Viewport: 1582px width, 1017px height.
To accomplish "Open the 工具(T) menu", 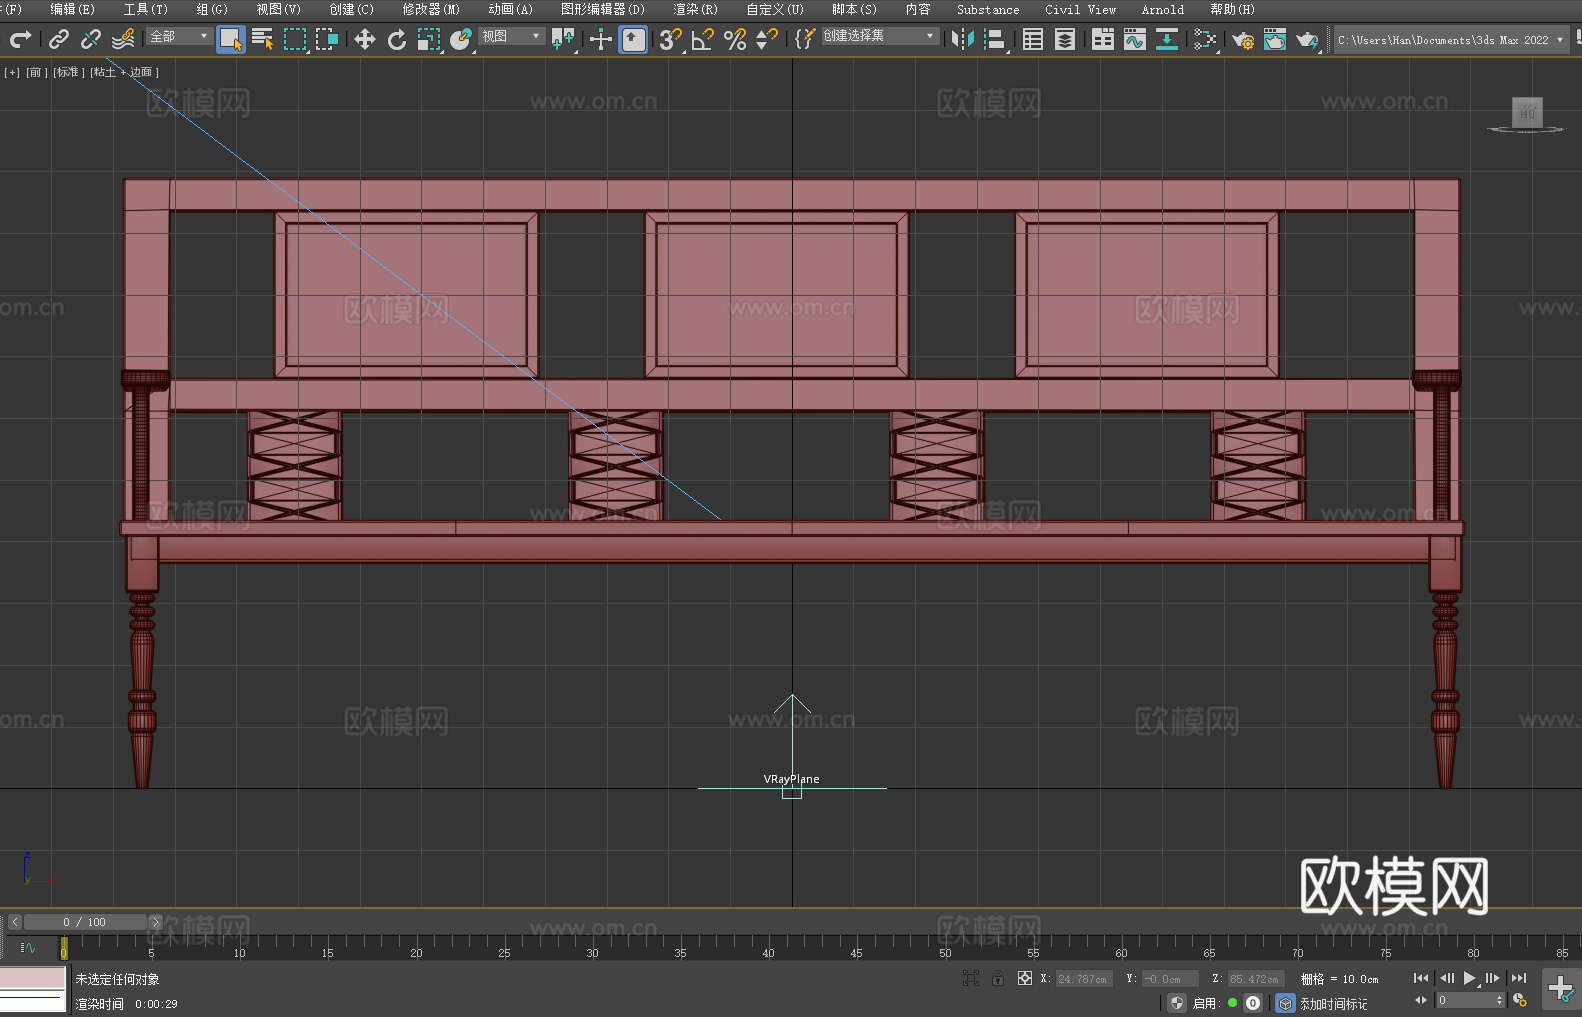I will [x=145, y=9].
